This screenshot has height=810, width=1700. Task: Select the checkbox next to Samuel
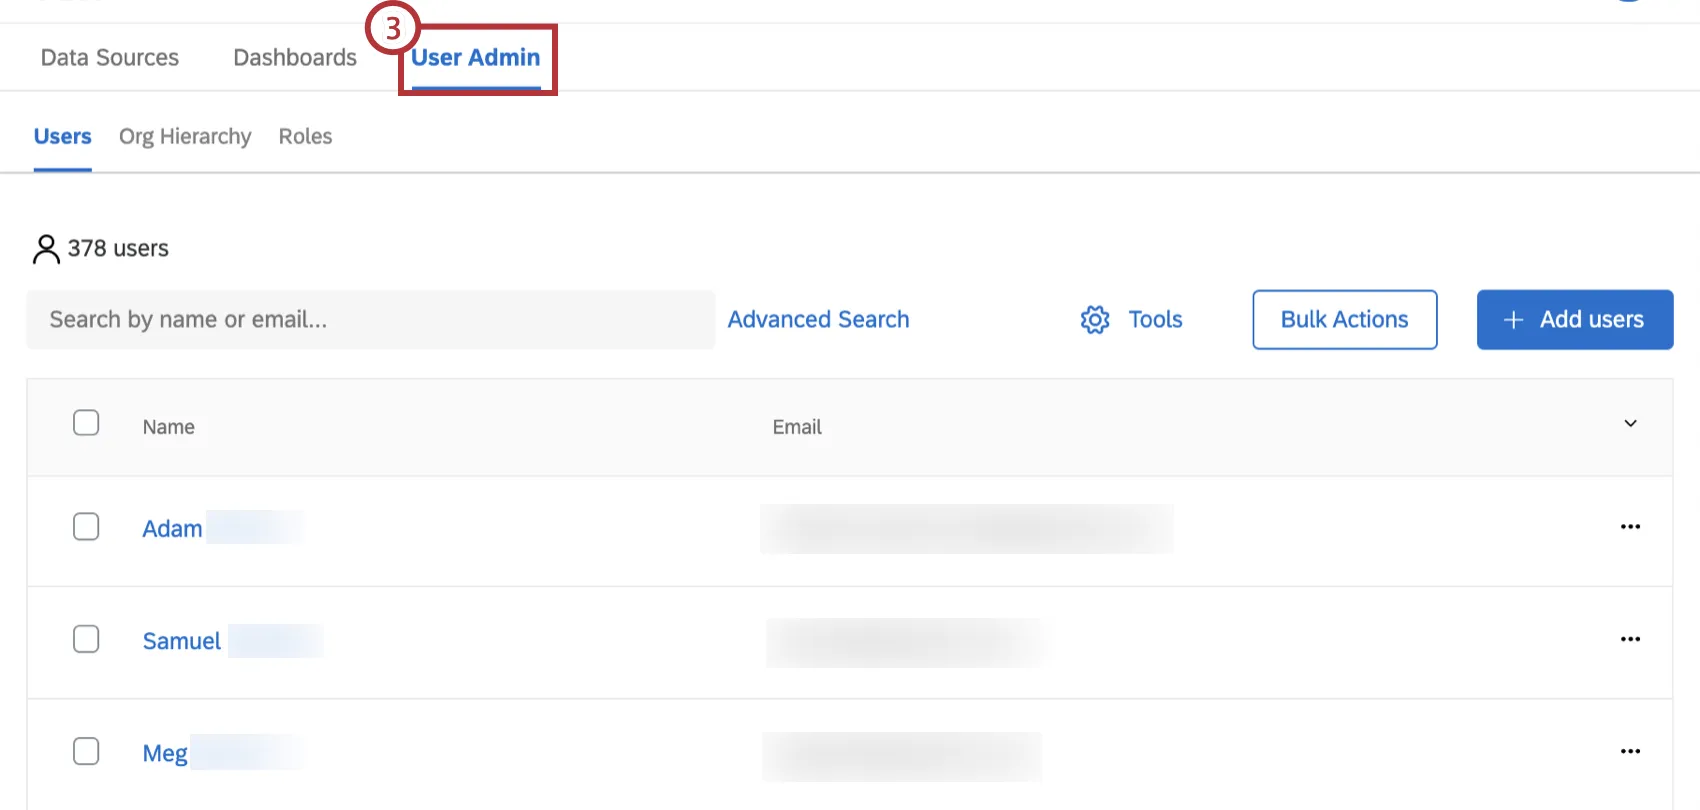(x=86, y=639)
